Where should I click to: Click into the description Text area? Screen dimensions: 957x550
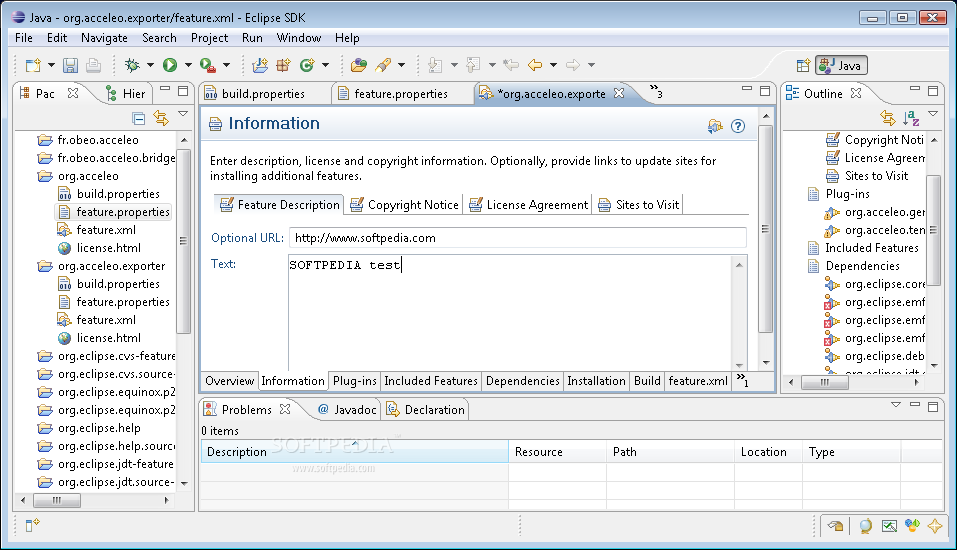point(511,313)
